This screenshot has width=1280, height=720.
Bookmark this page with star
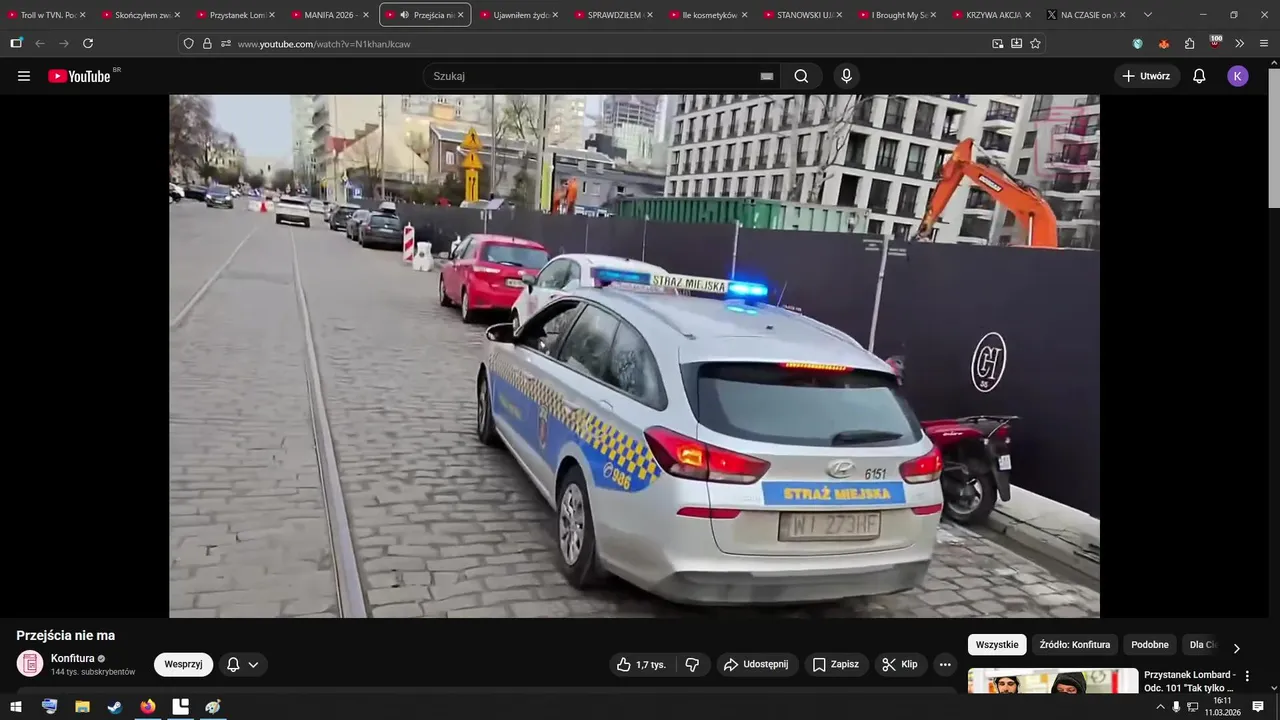click(x=1035, y=43)
